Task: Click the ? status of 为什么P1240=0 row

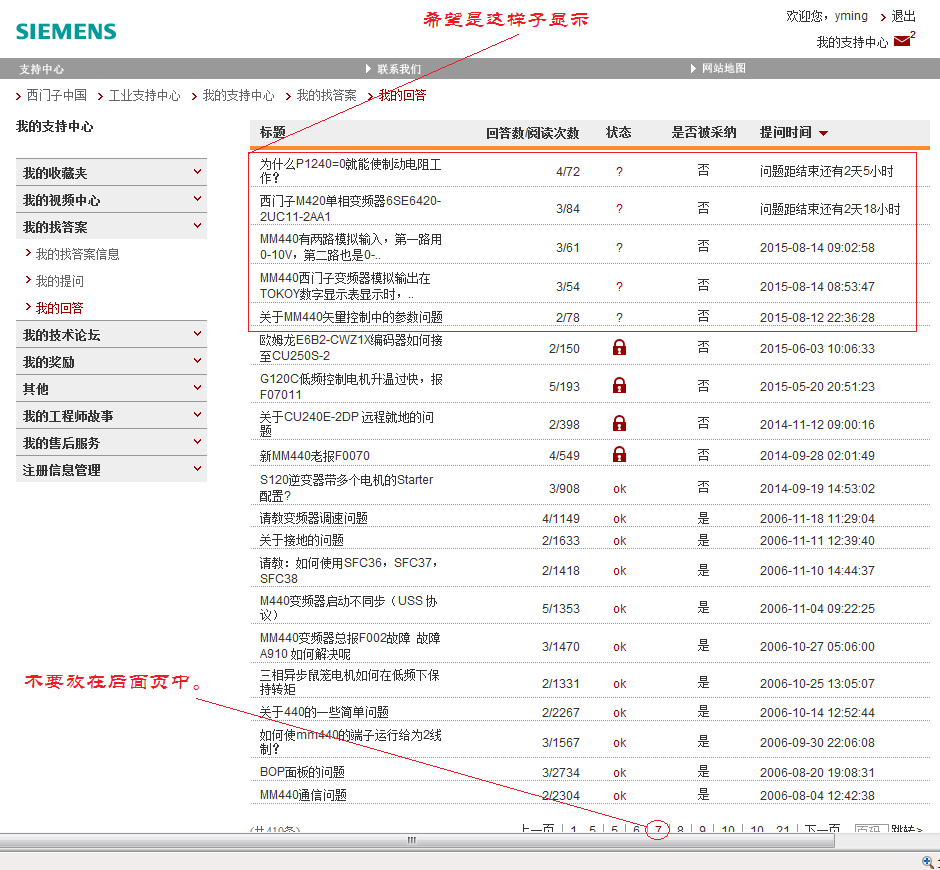Action: 619,171
